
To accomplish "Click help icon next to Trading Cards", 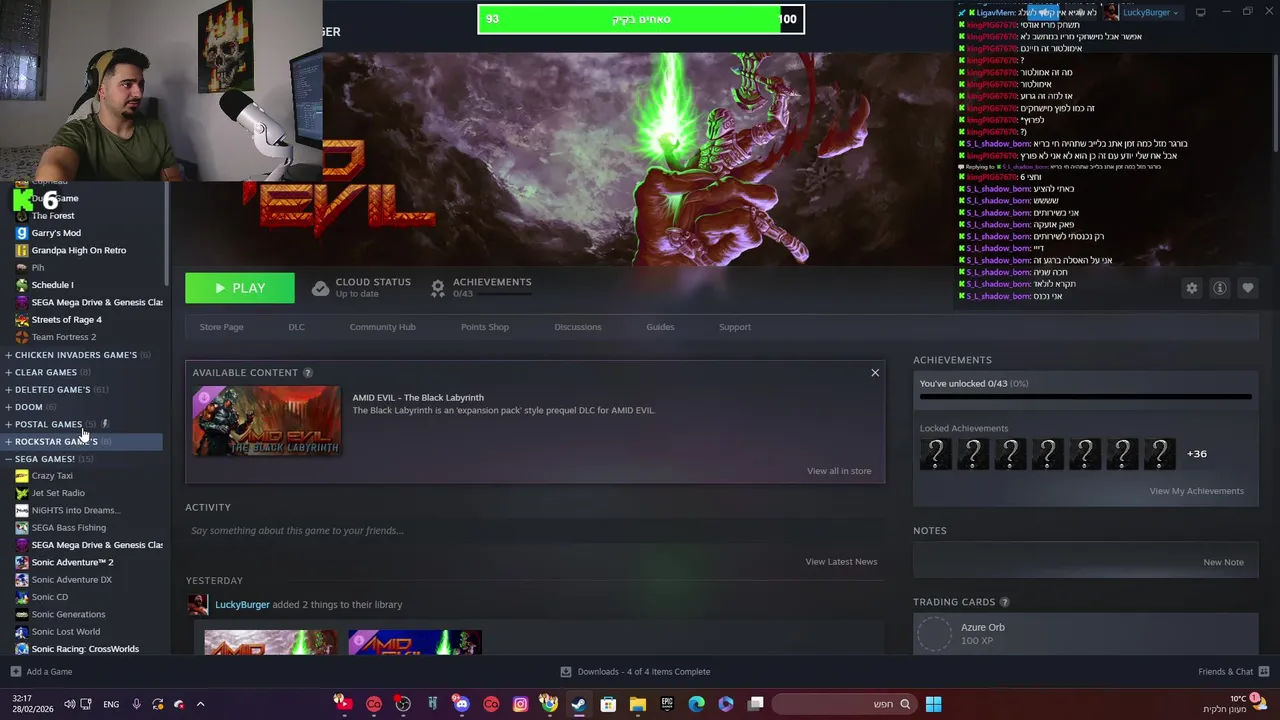I will tap(1004, 602).
